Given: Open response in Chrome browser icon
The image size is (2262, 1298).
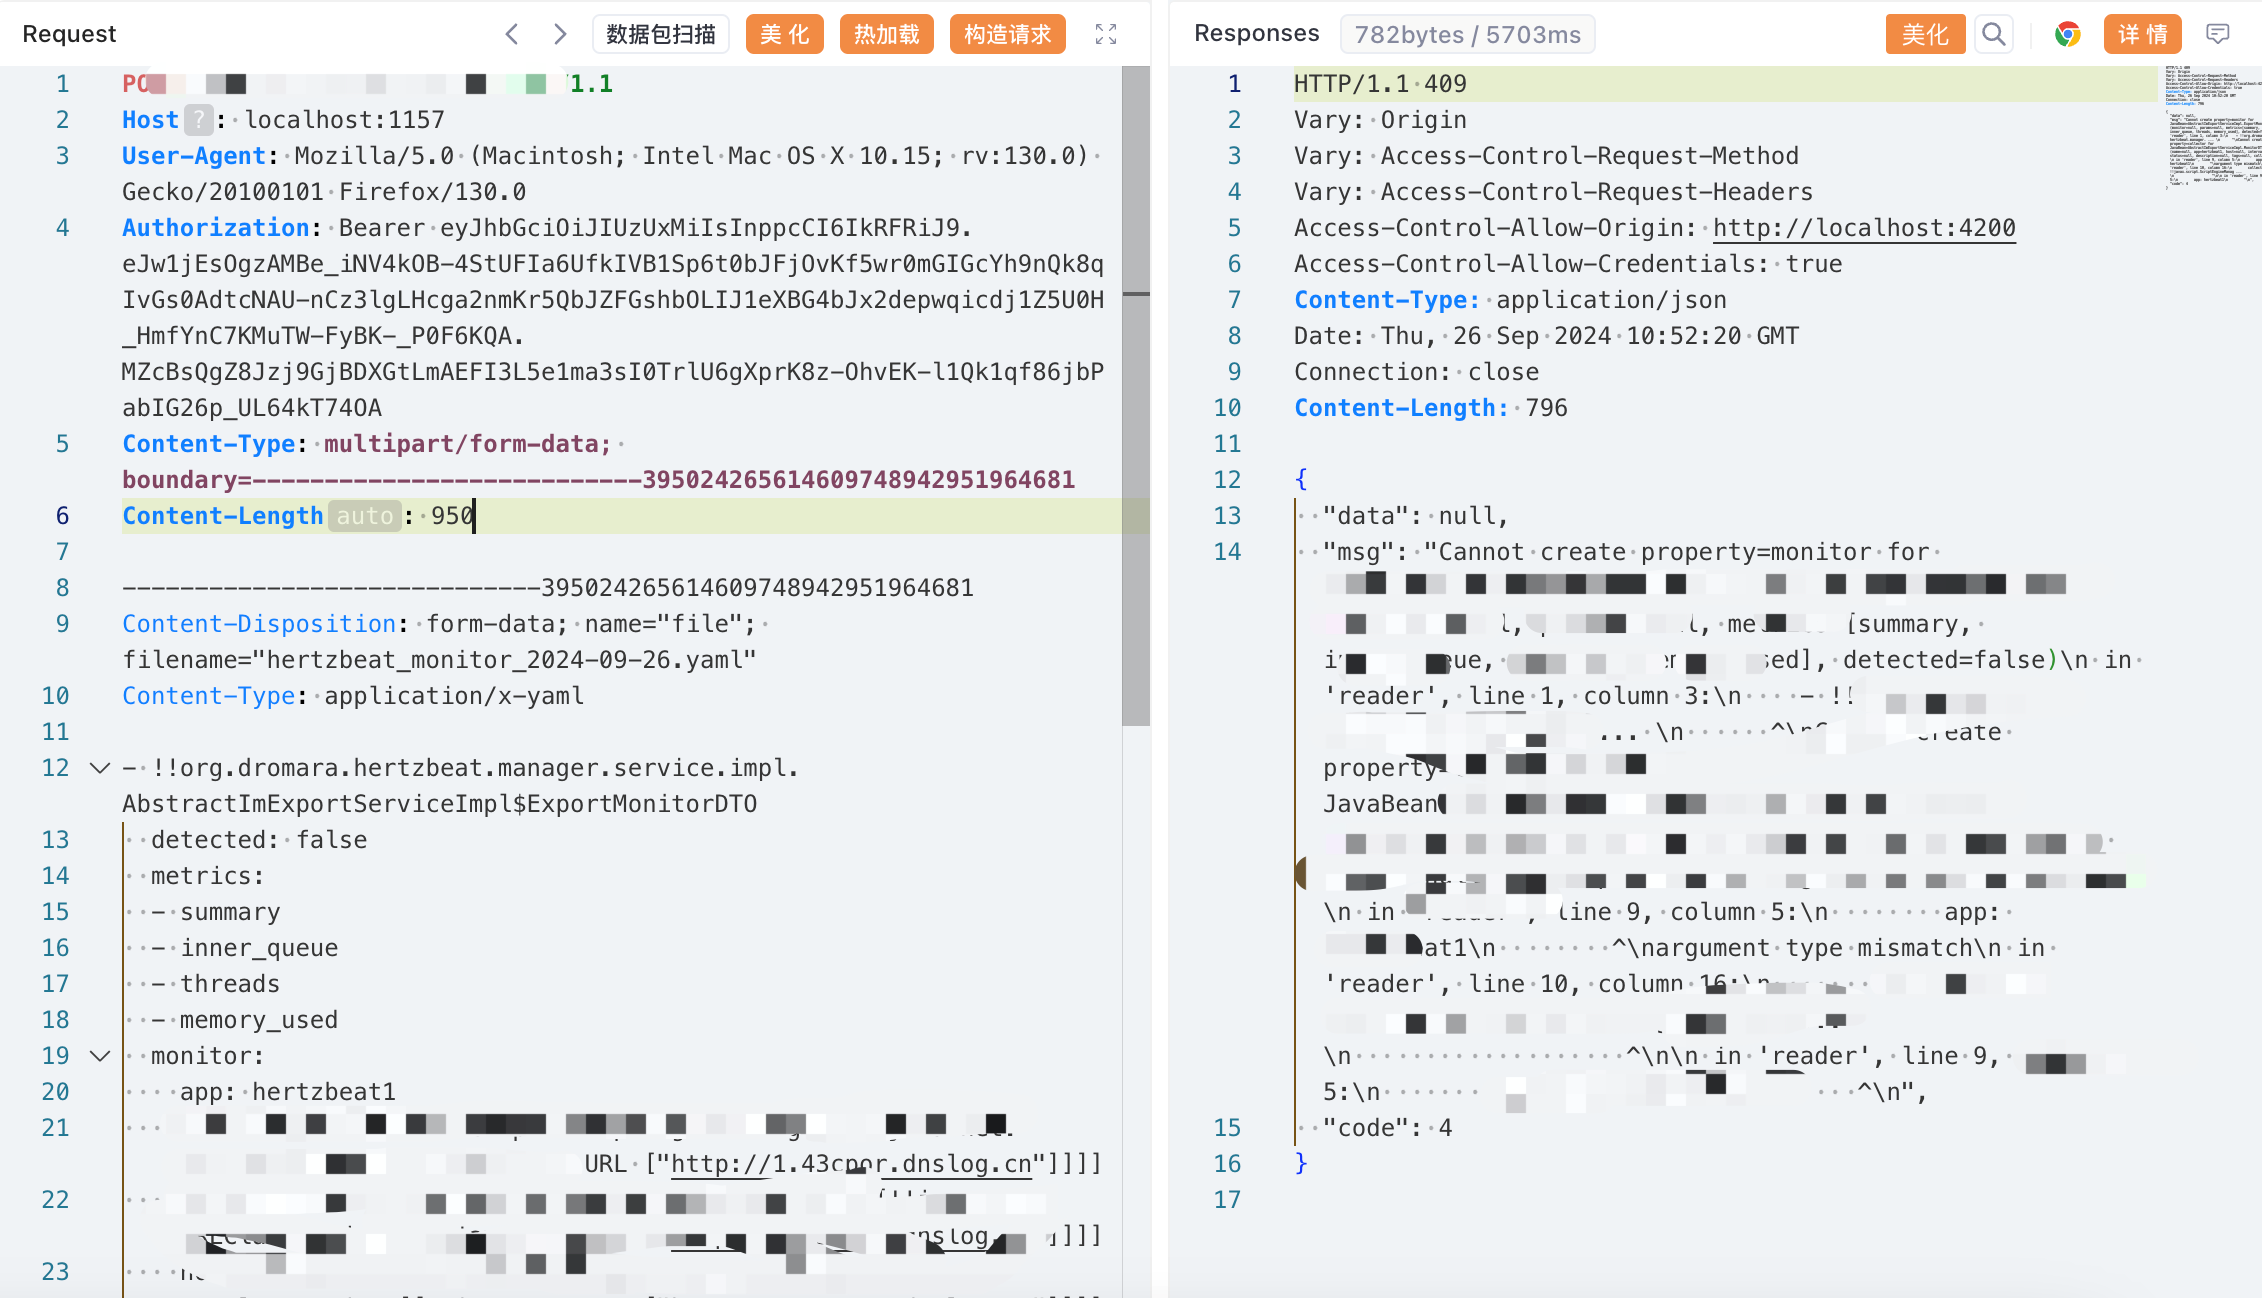Looking at the screenshot, I should (x=2067, y=34).
